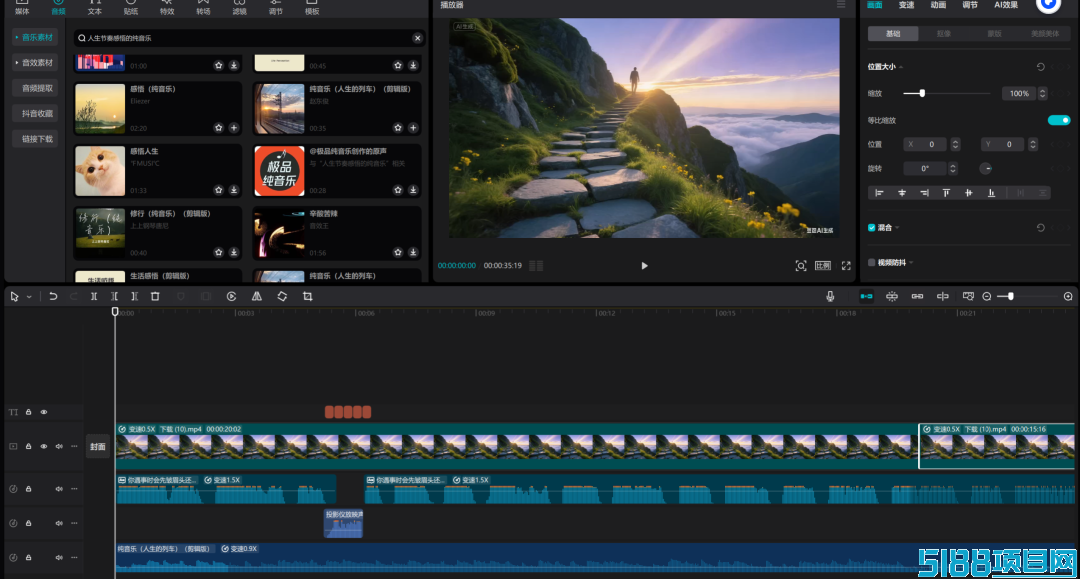Screen dimensions: 1080x579
Task: Open the selection tool dropdown arrow
Action: (29, 297)
